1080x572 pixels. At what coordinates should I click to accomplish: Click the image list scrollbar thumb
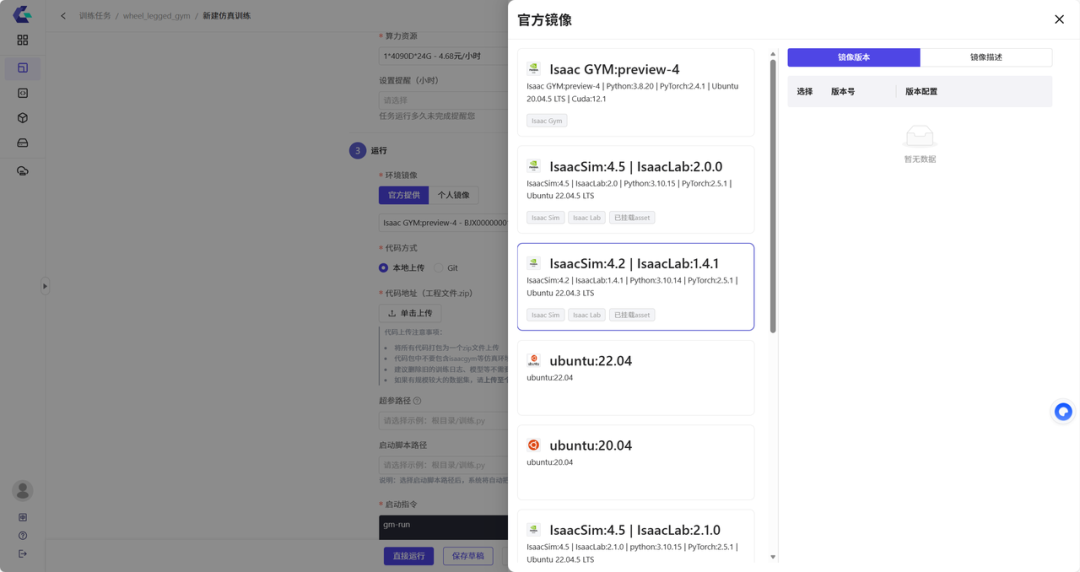pyautogui.click(x=773, y=196)
